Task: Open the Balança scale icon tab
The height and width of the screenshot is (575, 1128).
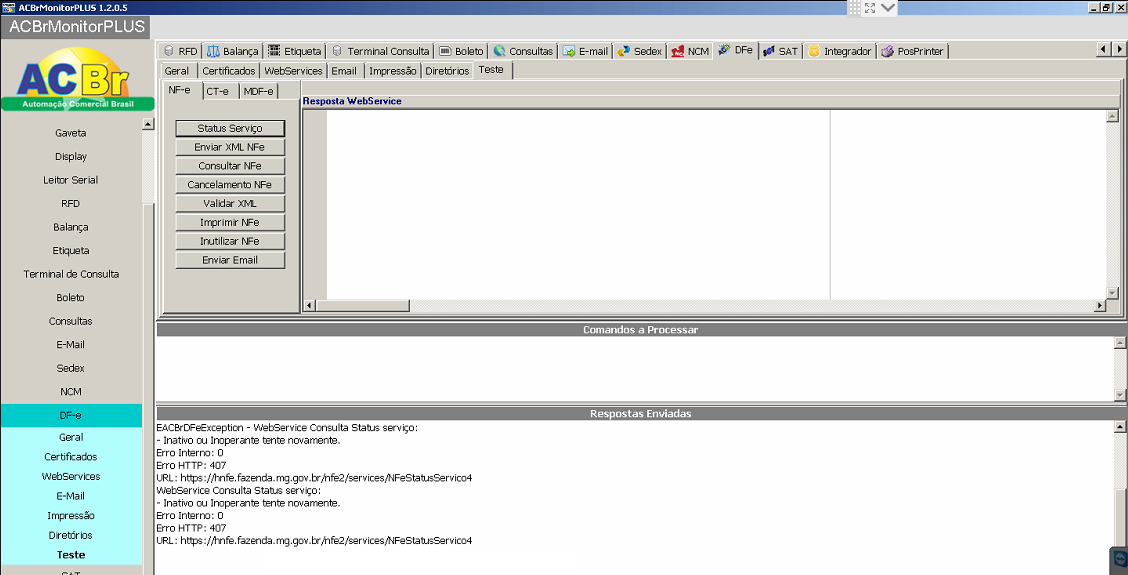Action: pos(232,51)
